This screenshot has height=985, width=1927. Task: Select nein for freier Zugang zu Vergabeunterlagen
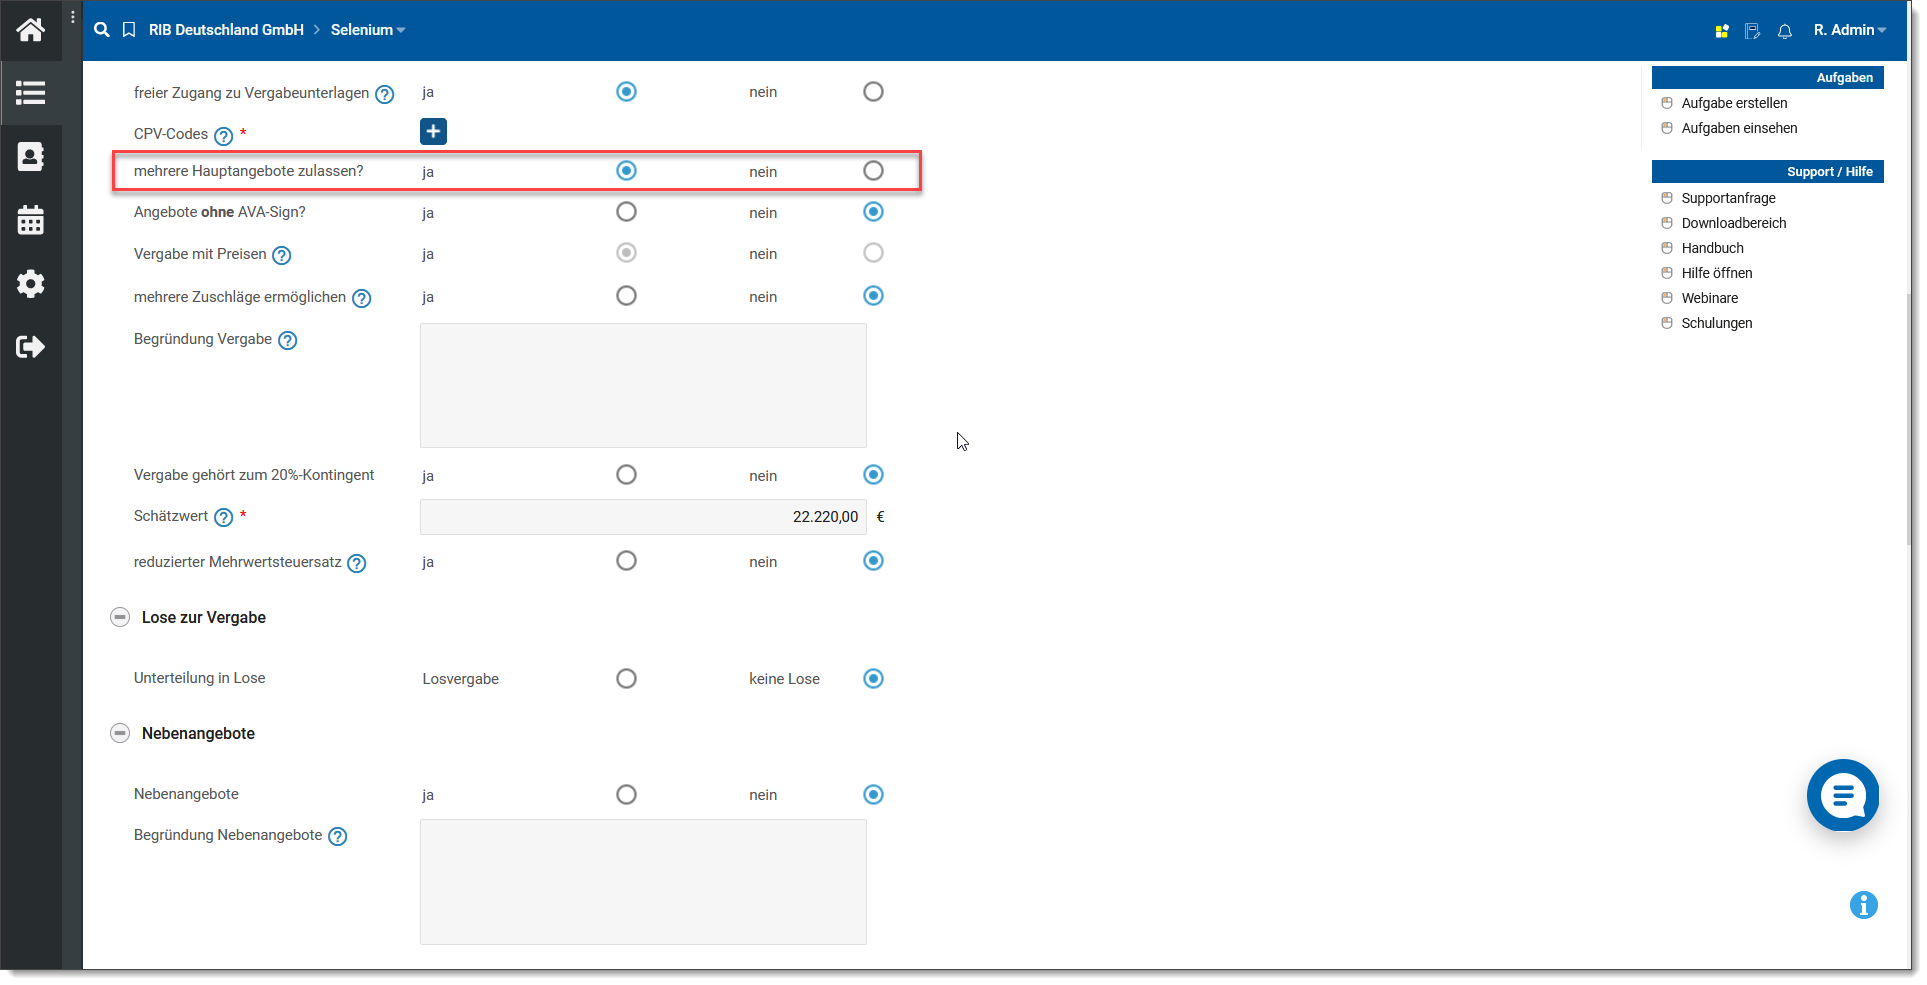coord(873,92)
